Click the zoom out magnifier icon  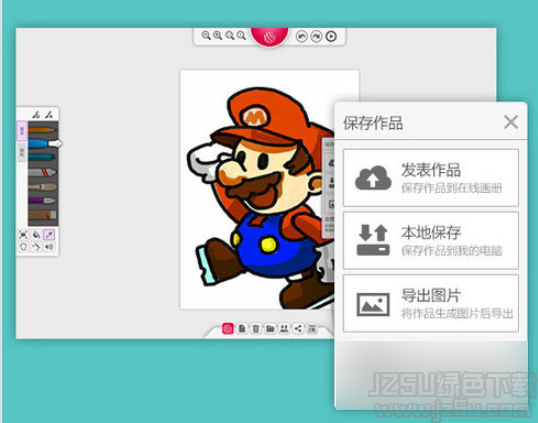(x=206, y=35)
